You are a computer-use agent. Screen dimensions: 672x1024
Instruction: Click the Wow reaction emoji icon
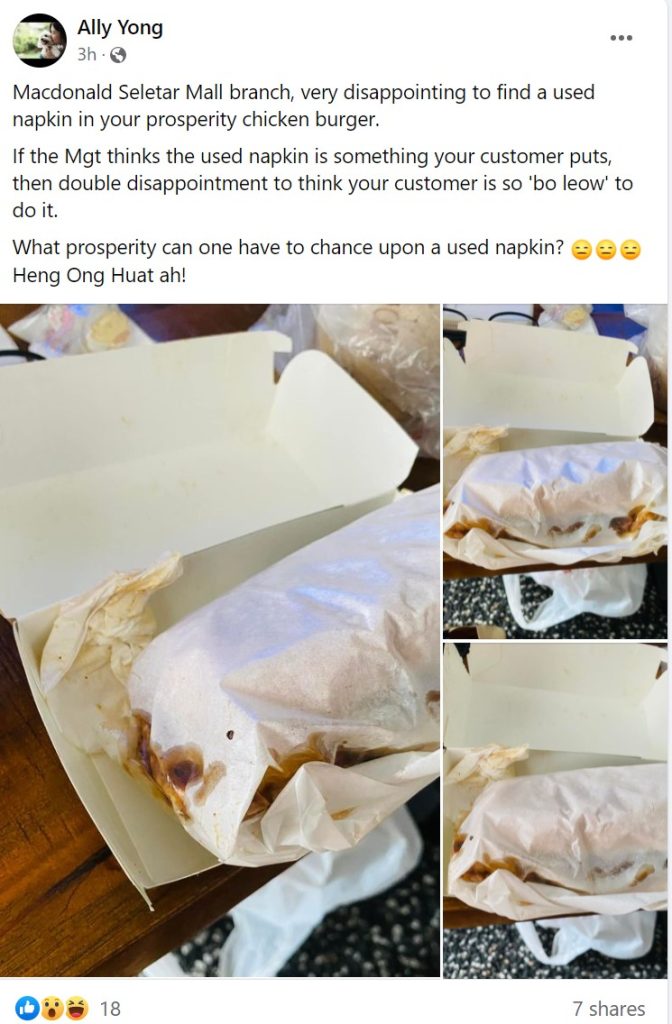click(52, 1008)
